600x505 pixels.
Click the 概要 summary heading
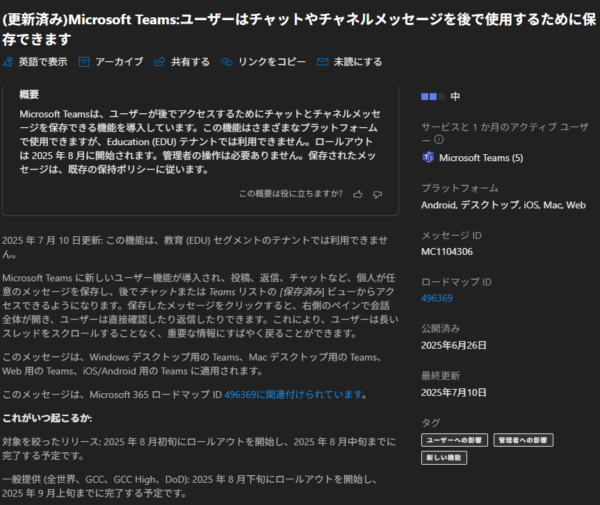point(29,95)
